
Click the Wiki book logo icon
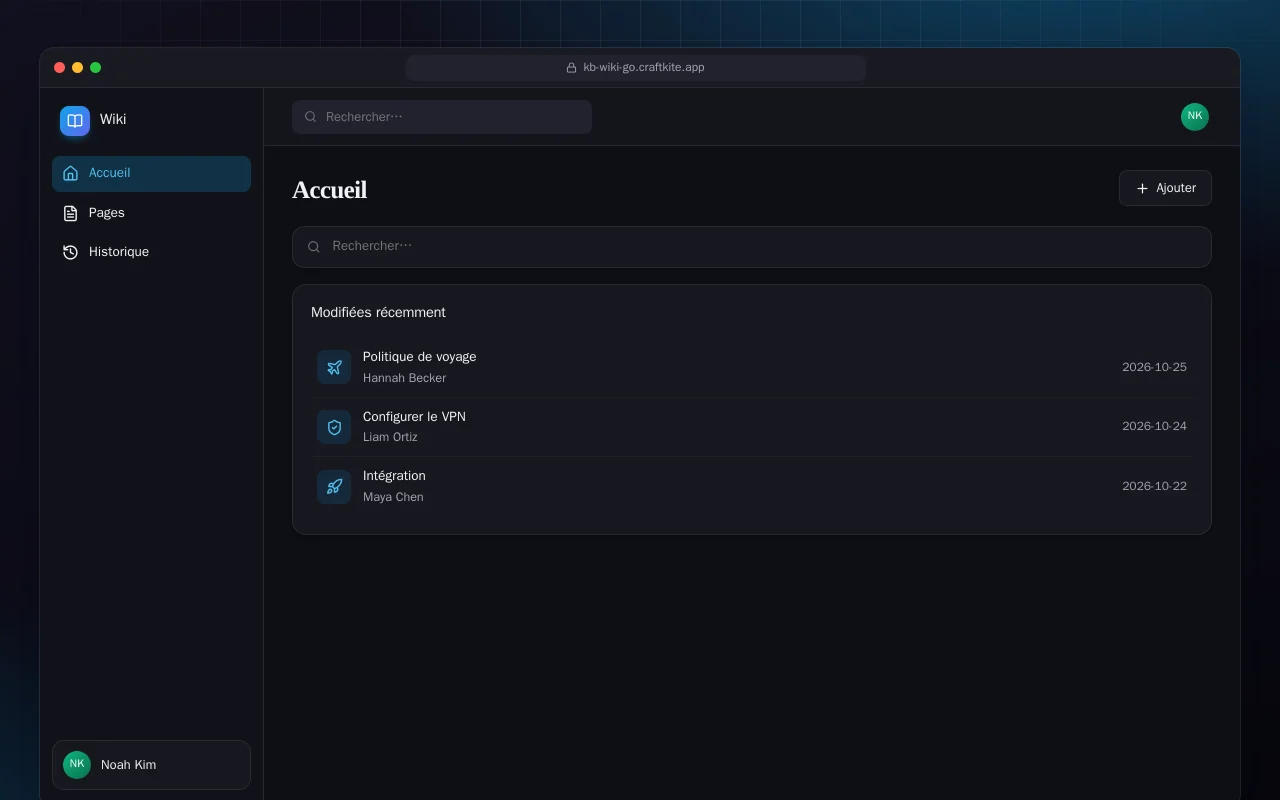tap(75, 120)
